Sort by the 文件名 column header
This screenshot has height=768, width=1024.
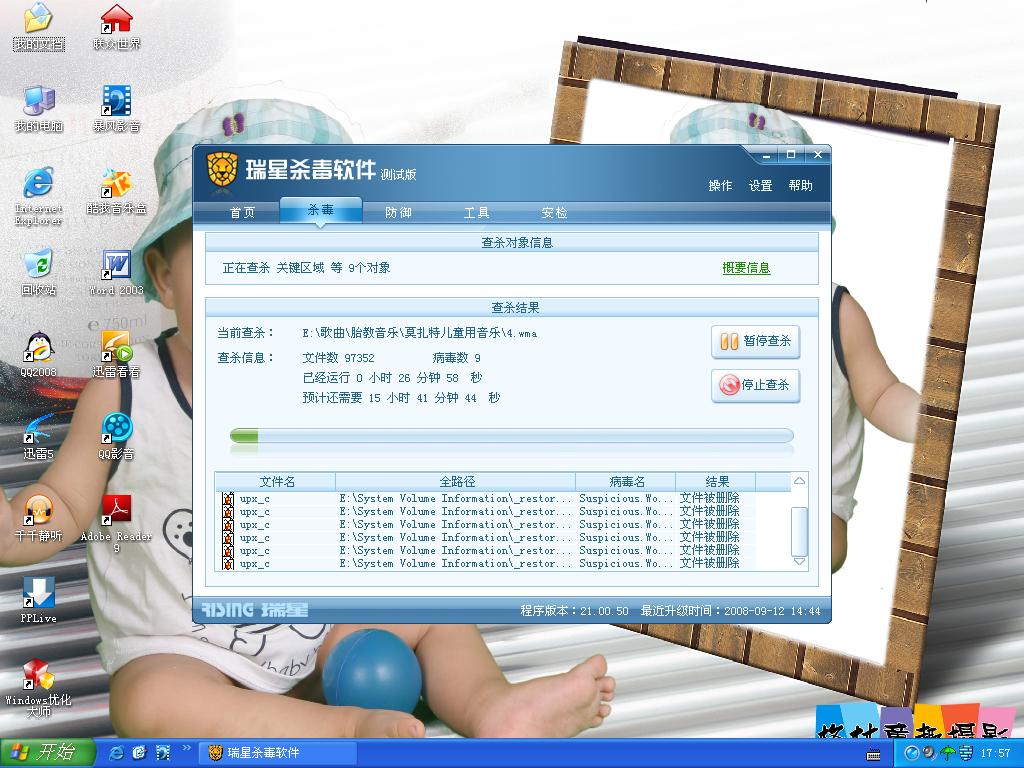tap(276, 482)
